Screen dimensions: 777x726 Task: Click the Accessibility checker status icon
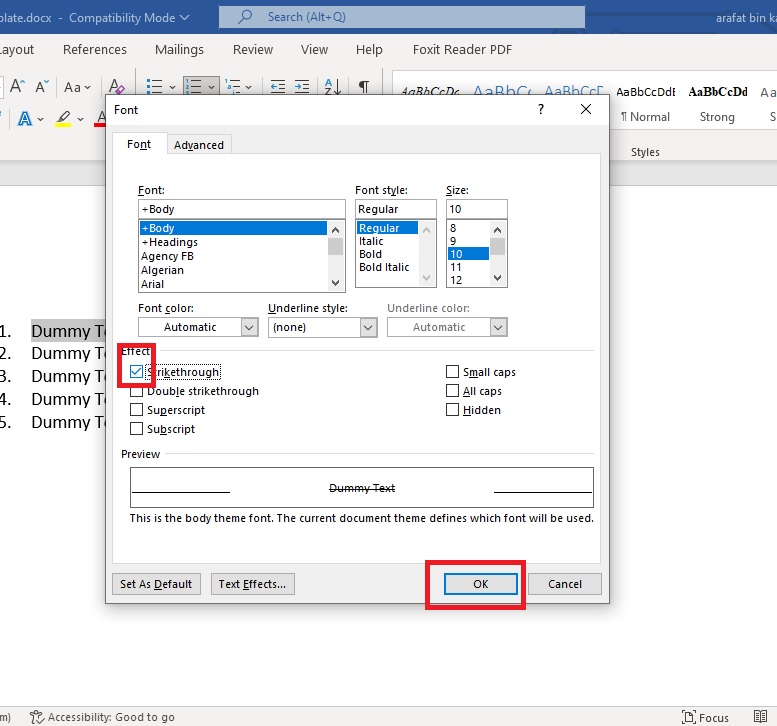37,717
